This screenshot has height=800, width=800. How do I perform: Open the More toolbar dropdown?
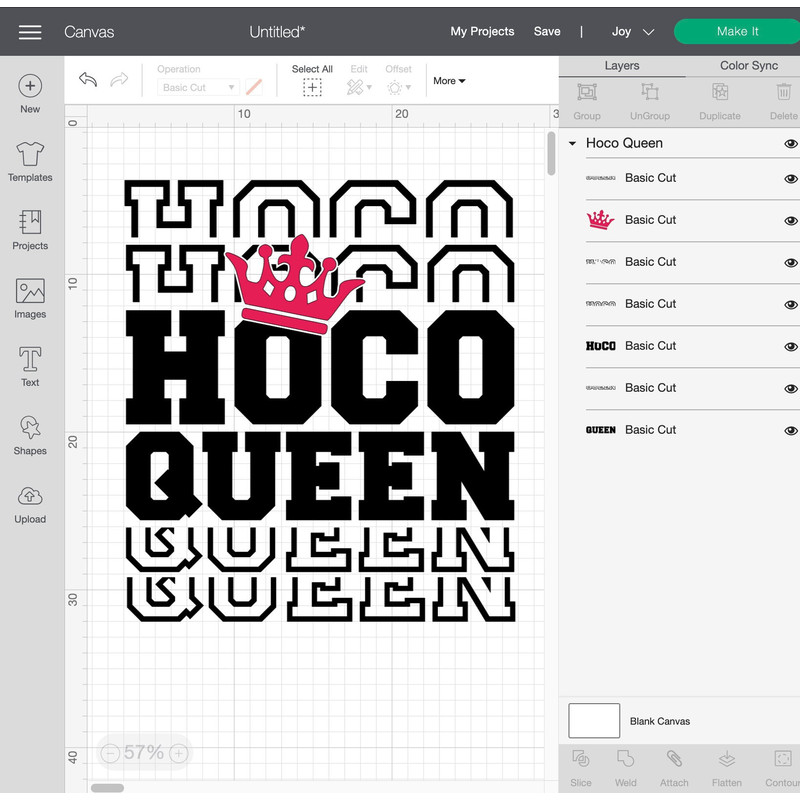click(449, 81)
